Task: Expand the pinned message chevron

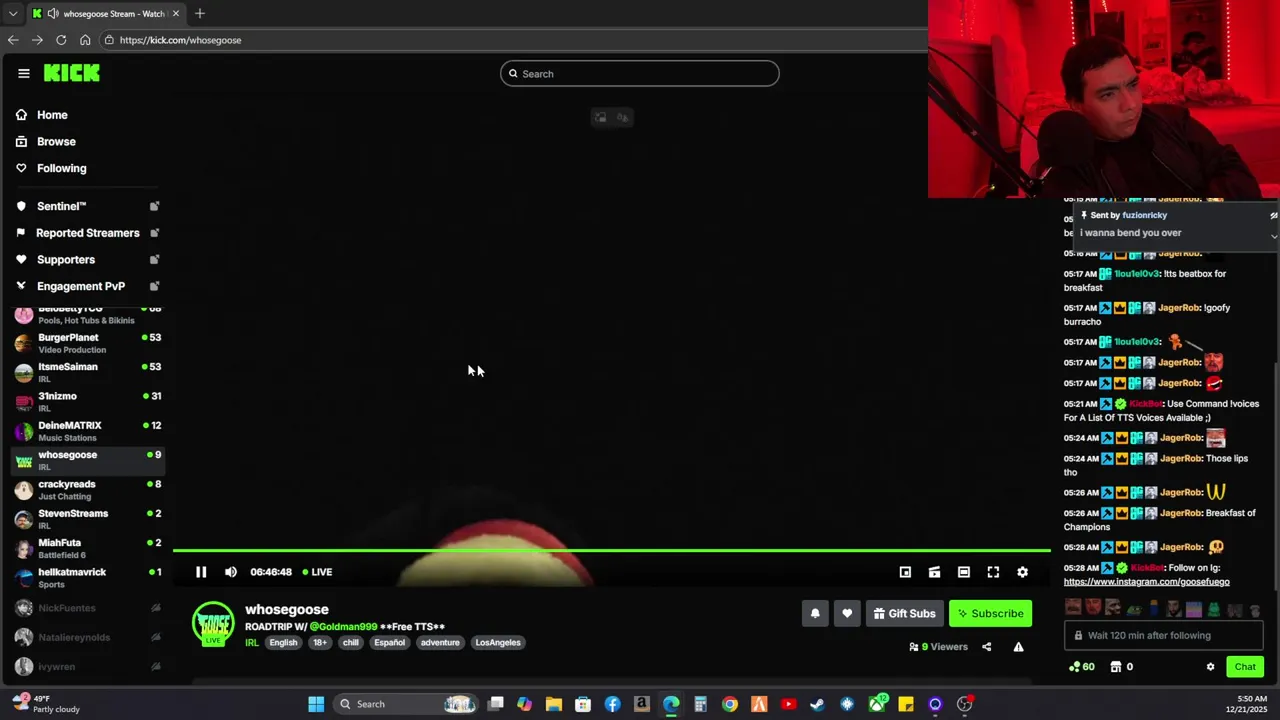Action: (x=1273, y=236)
